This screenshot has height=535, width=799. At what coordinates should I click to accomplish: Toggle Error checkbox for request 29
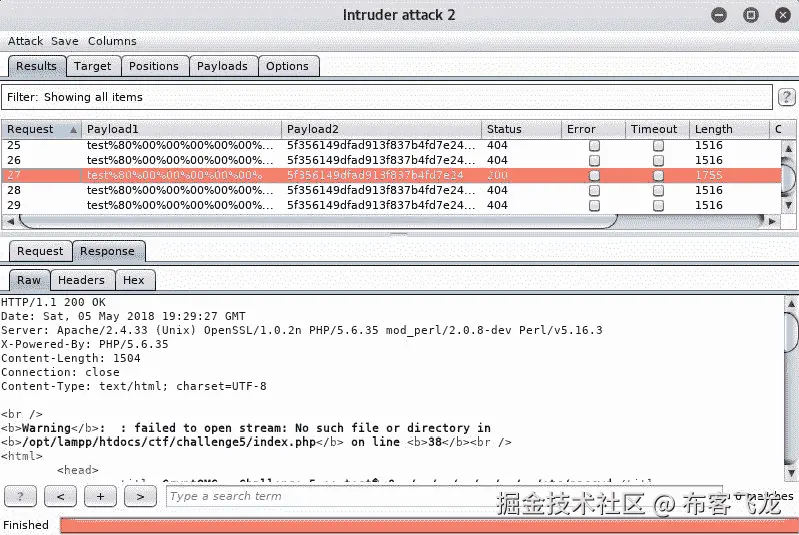tap(594, 206)
